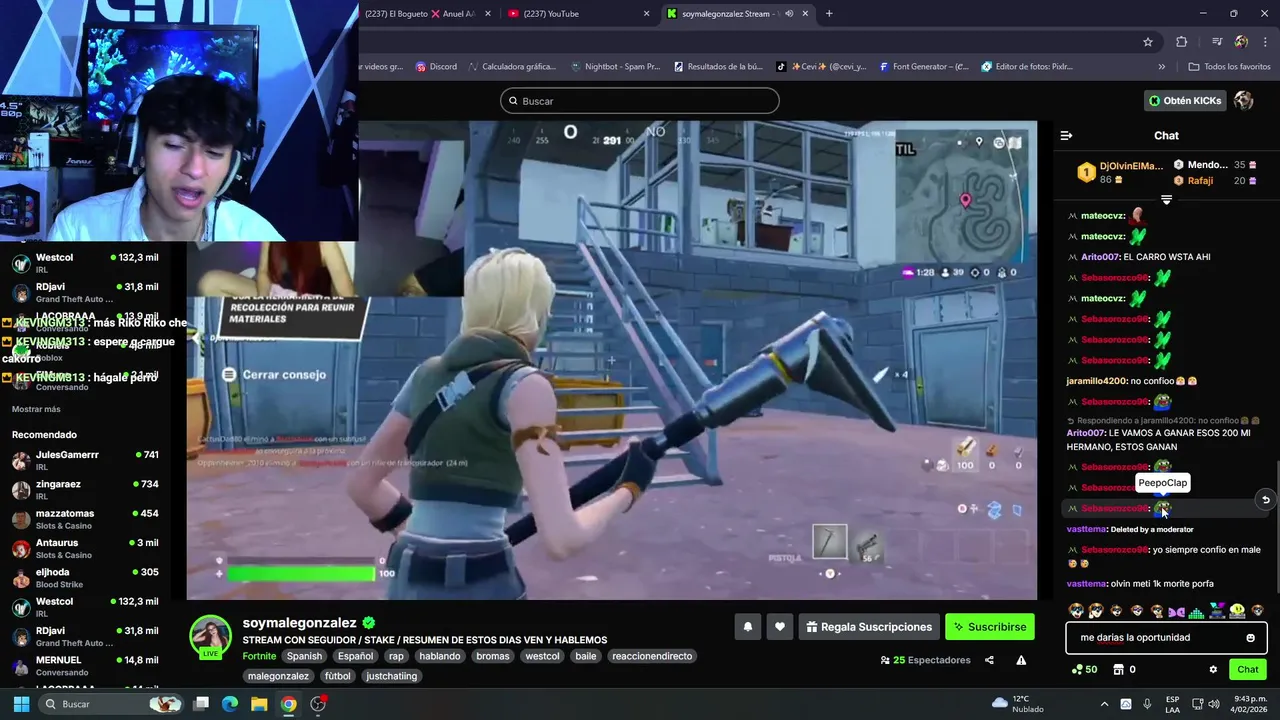1280x720 pixels.
Task: Show hidden system tray icons chevron
Action: (x=1104, y=704)
